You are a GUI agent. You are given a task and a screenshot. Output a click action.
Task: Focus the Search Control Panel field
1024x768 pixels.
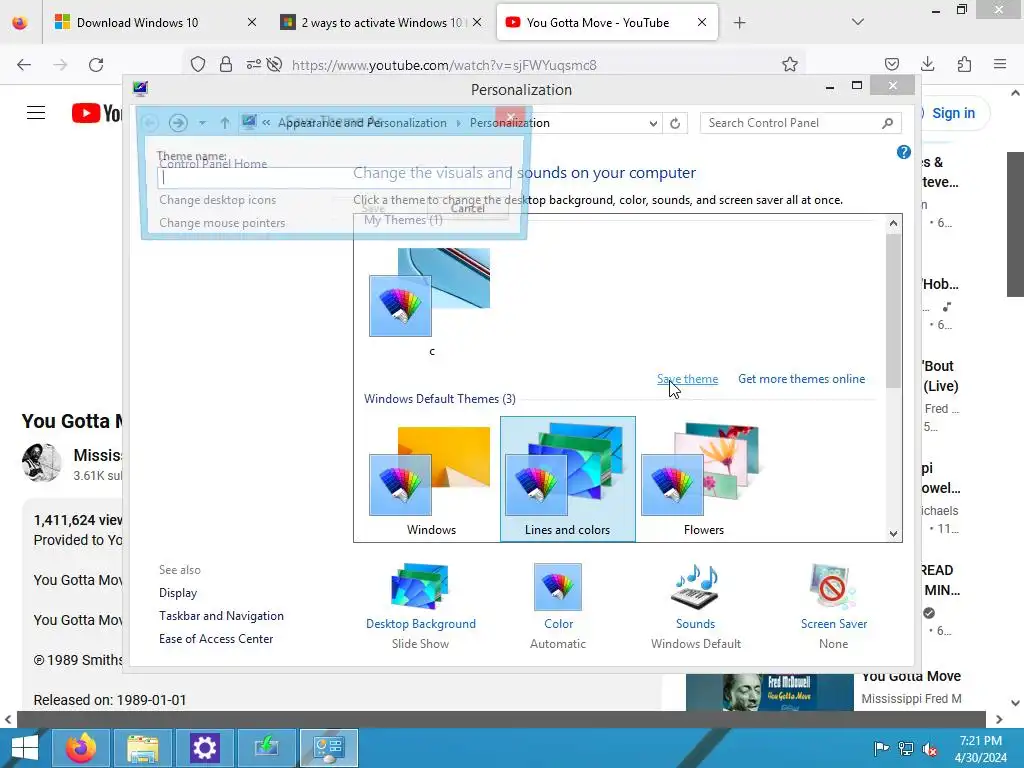pos(791,123)
